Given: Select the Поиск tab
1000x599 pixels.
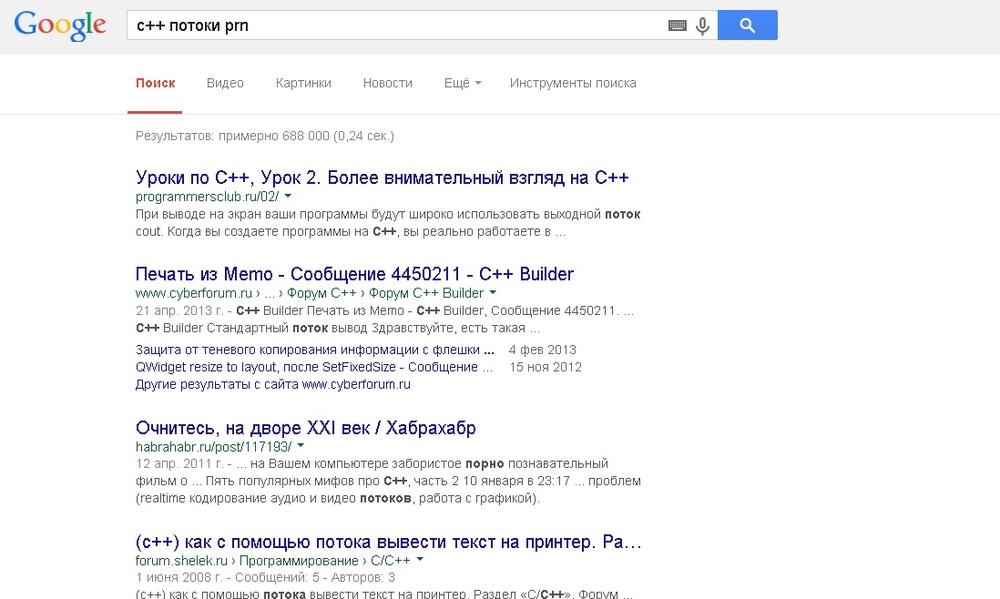Looking at the screenshot, I should pos(155,83).
